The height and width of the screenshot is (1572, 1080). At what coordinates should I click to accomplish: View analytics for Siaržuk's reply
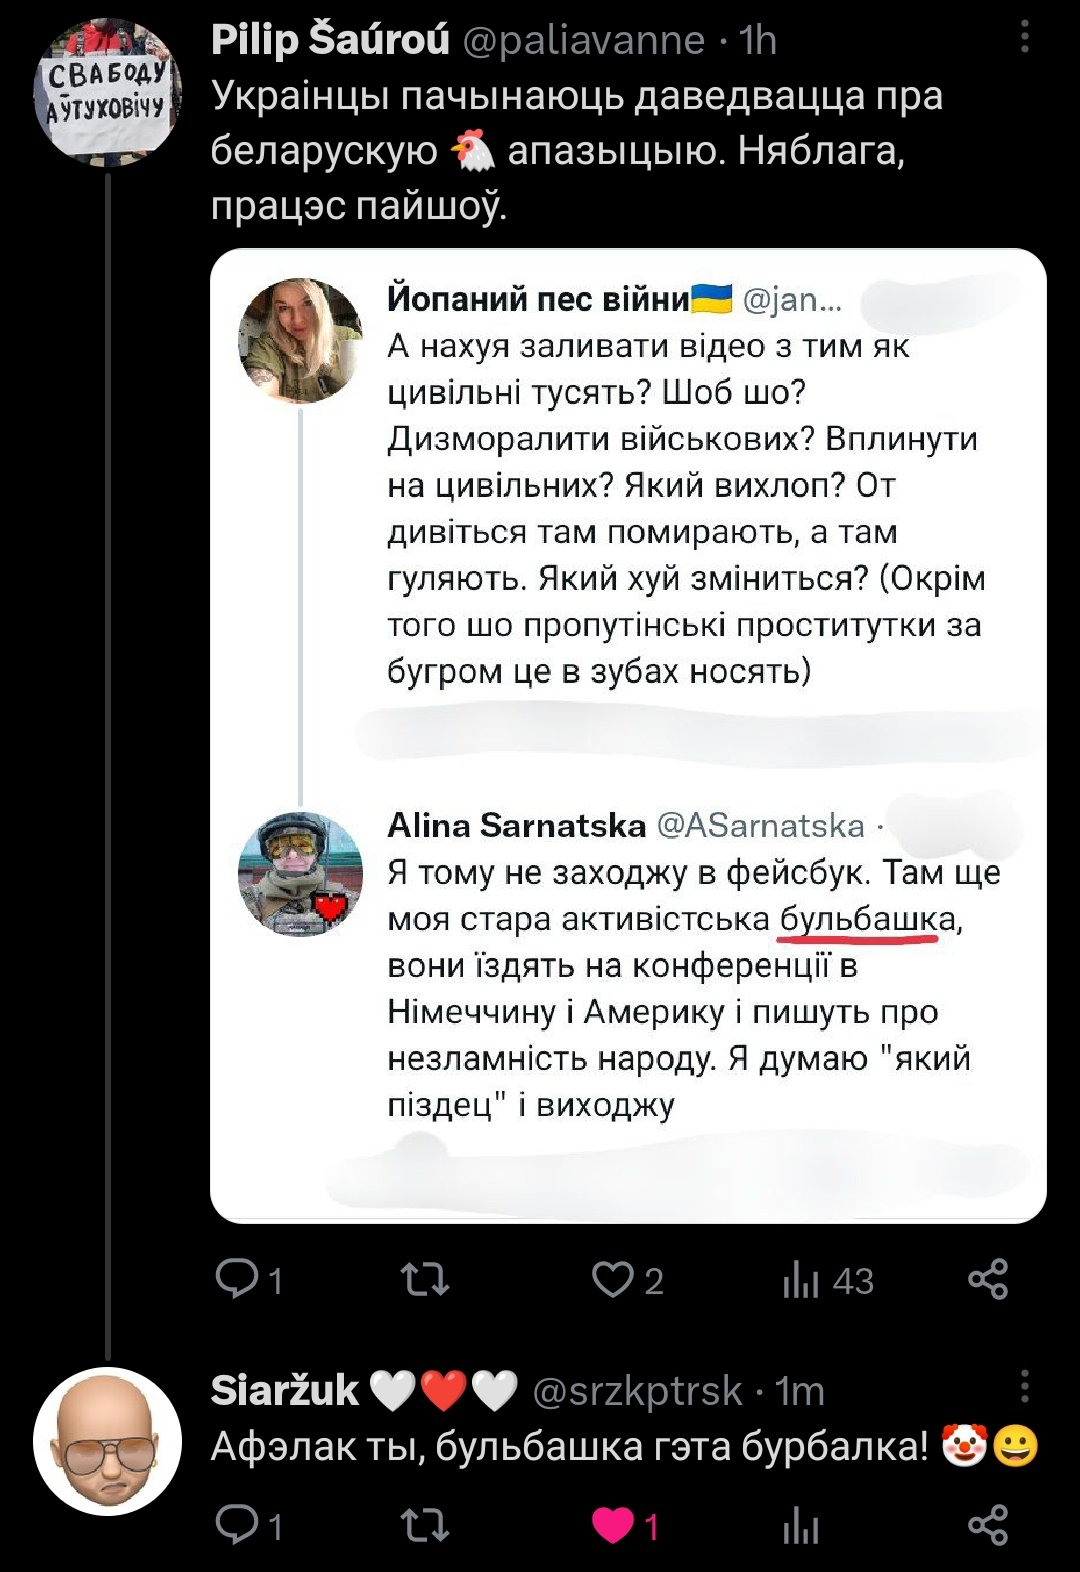pos(802,1526)
